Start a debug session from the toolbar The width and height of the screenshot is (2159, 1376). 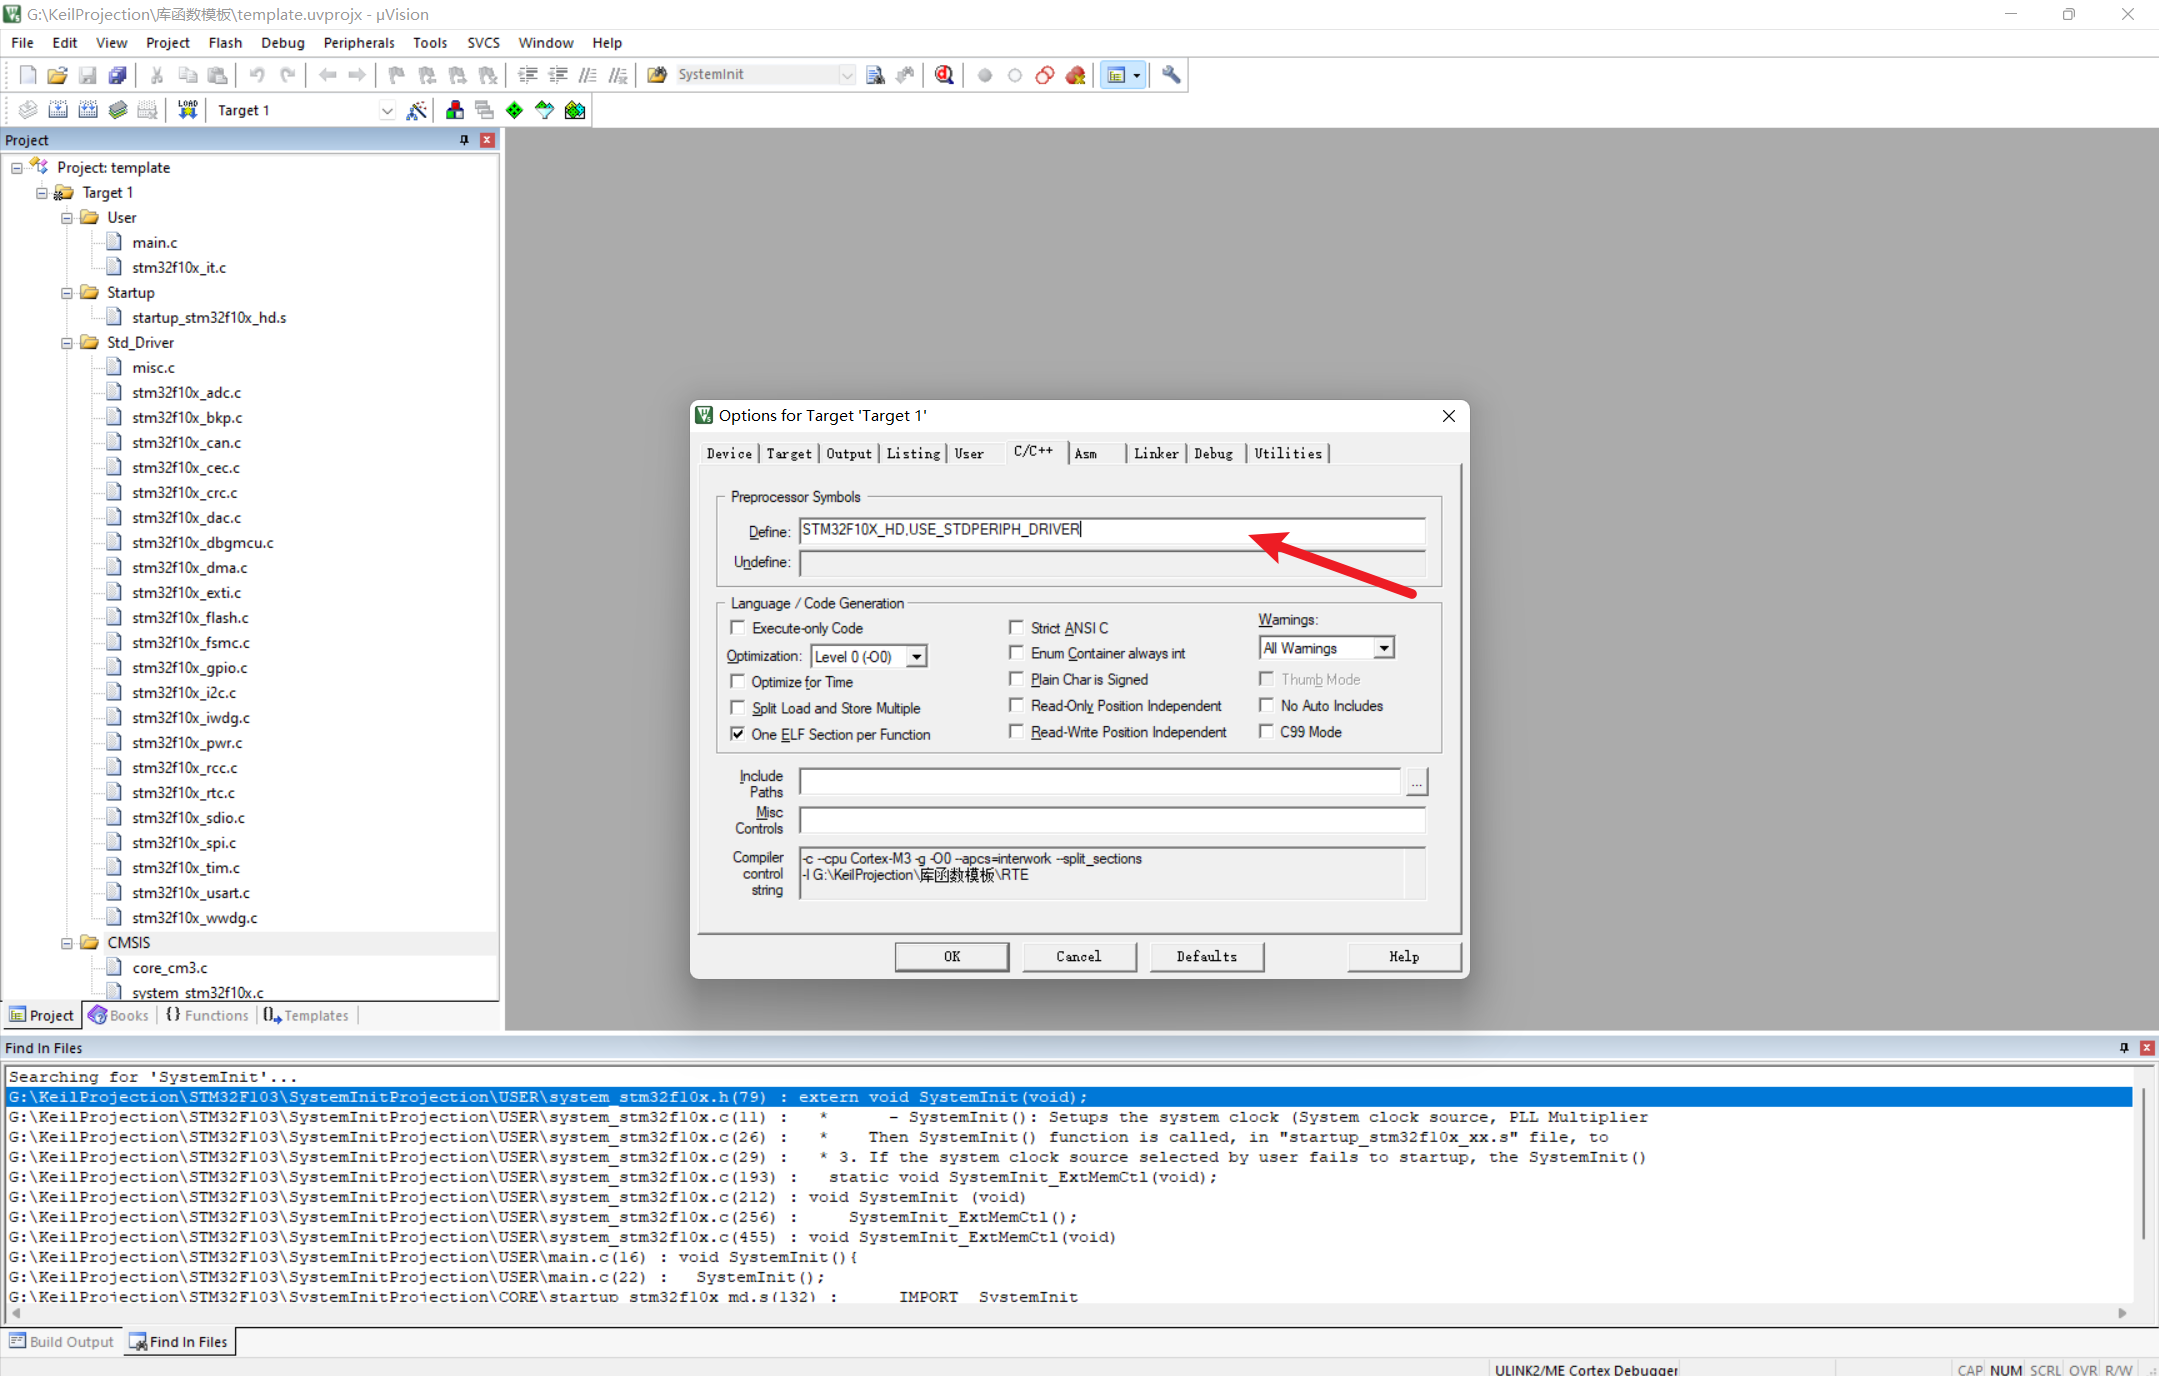943,74
